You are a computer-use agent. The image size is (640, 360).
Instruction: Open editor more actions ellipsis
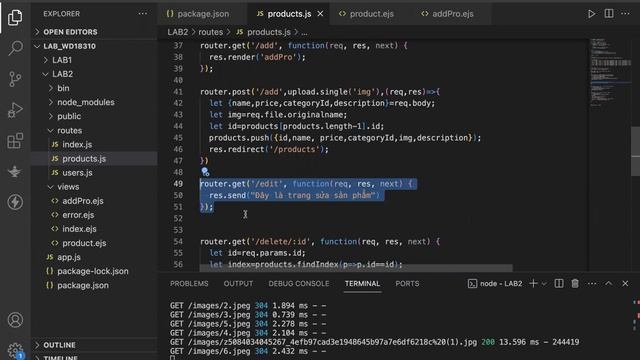click(625, 13)
